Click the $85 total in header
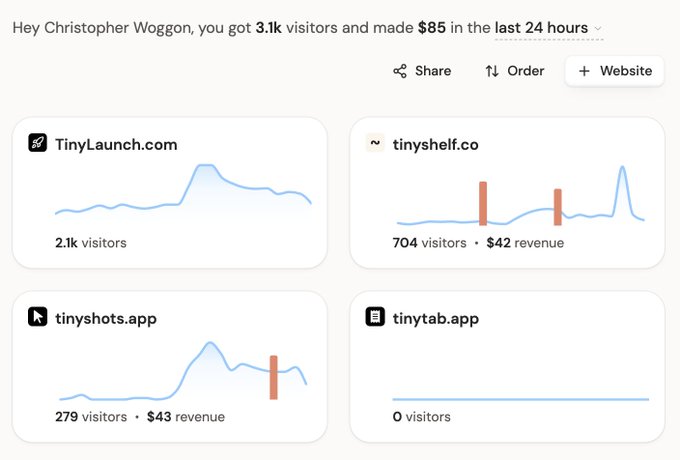Screen dimensions: 680x460 point(432,28)
